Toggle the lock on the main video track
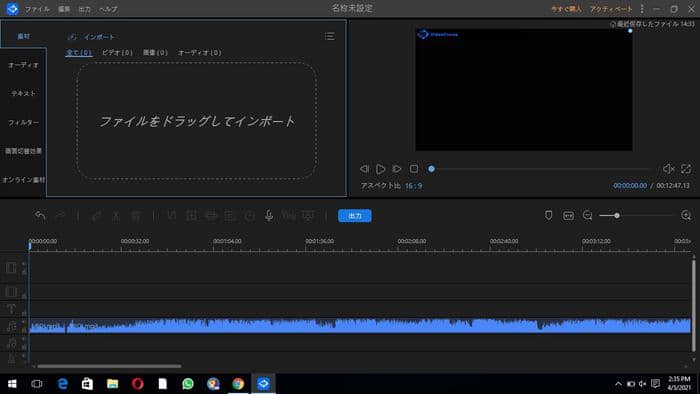 coord(24,272)
